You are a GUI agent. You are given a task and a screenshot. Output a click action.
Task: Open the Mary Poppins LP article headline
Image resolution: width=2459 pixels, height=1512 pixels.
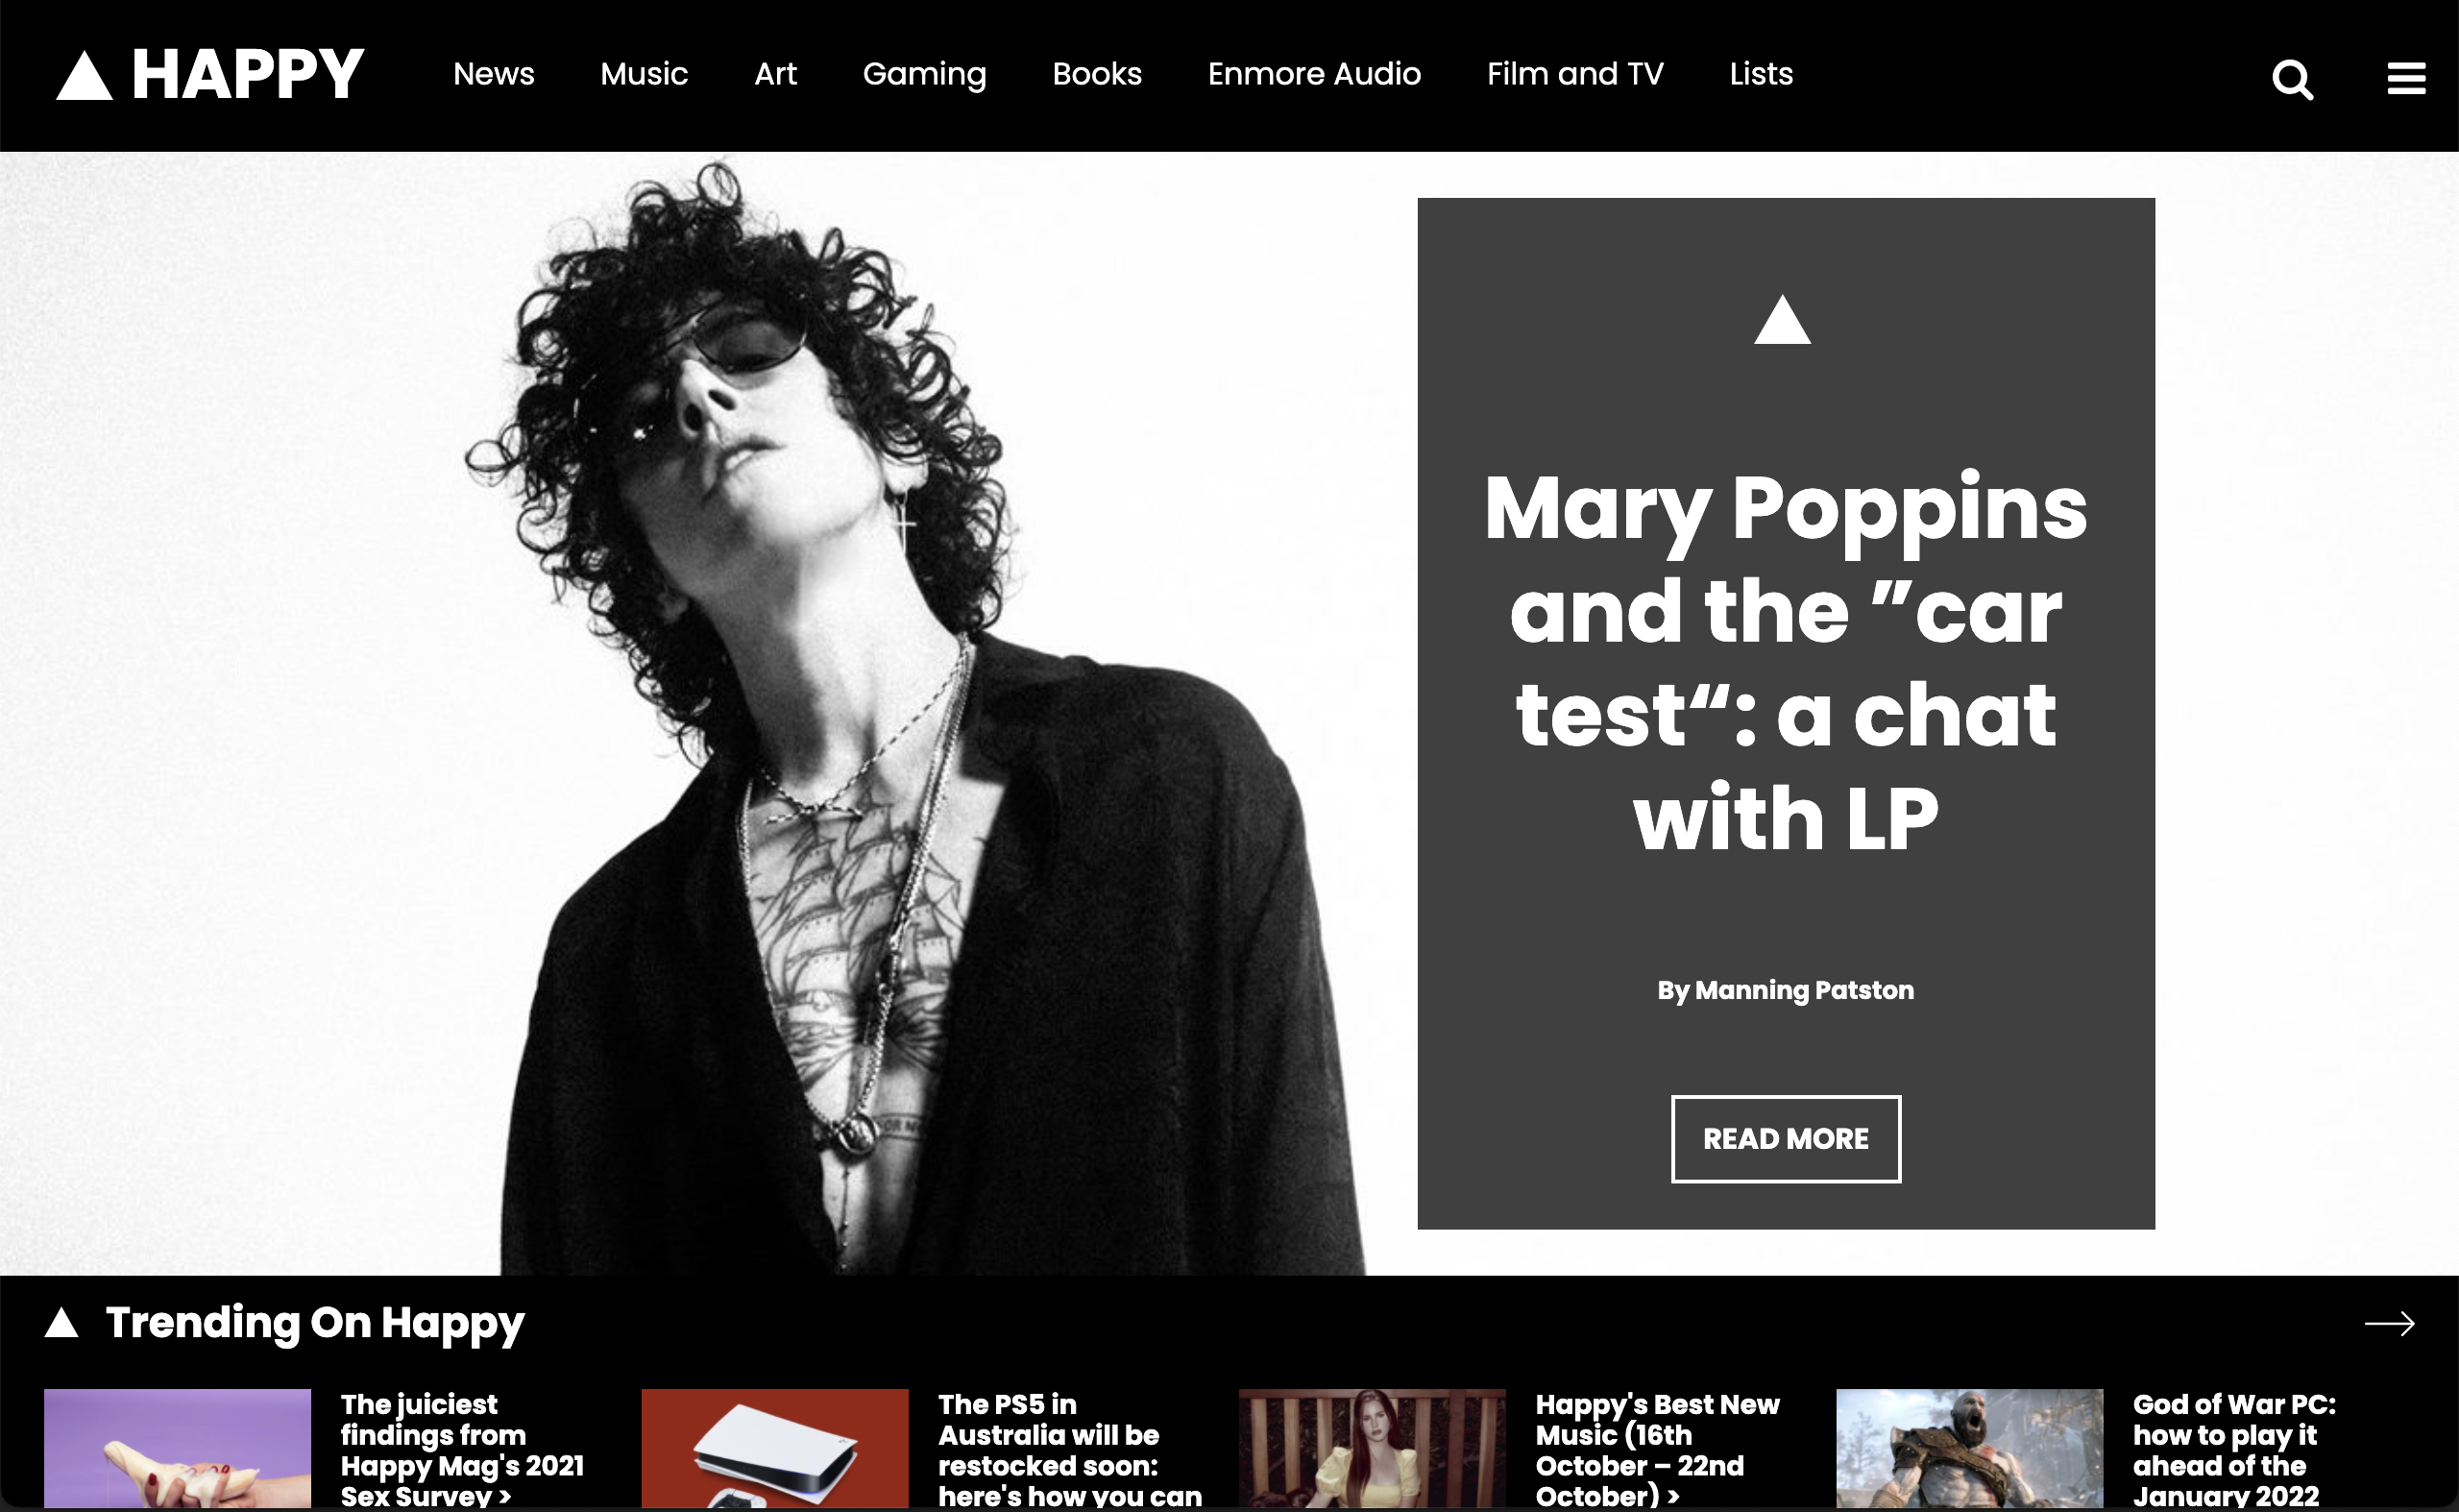pos(1786,661)
